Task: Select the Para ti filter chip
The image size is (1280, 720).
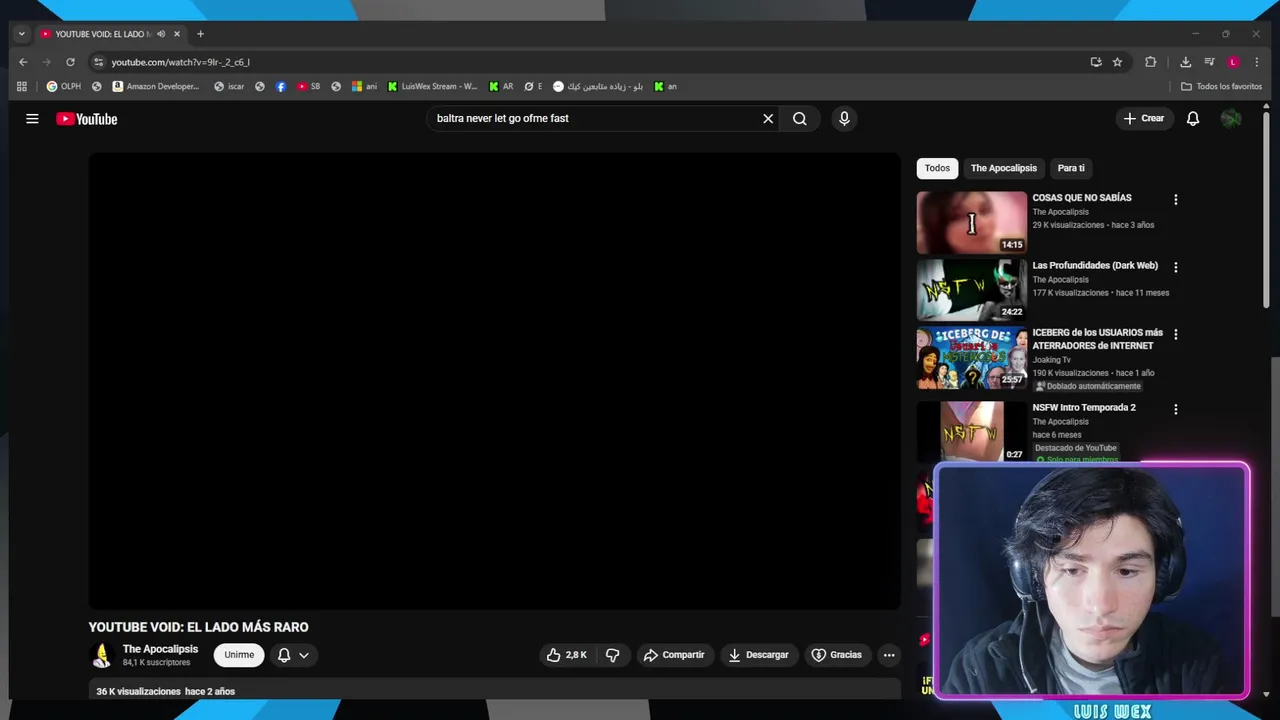Action: point(1071,168)
